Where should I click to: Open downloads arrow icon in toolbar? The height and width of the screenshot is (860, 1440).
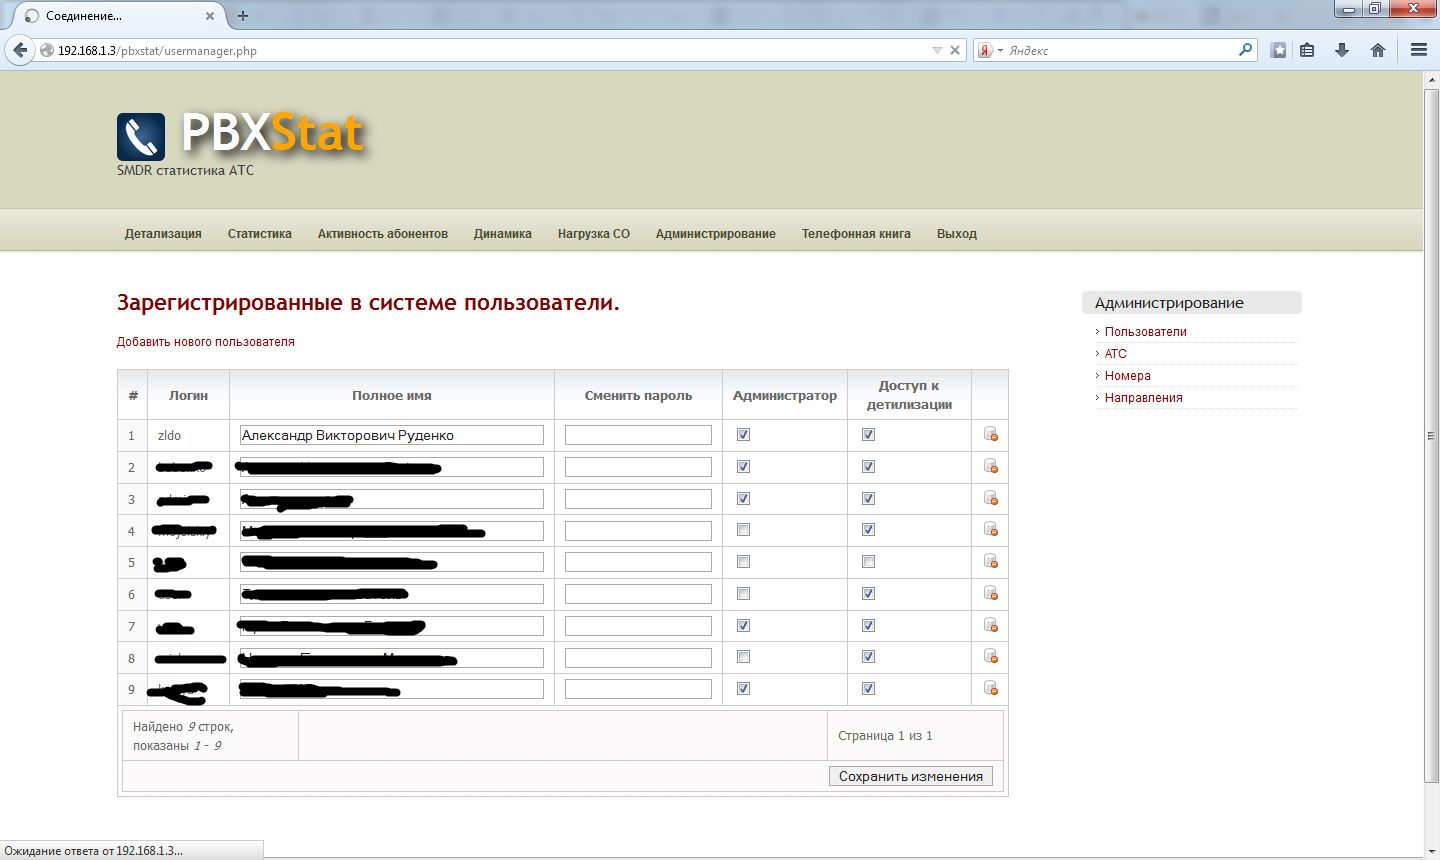pyautogui.click(x=1342, y=50)
